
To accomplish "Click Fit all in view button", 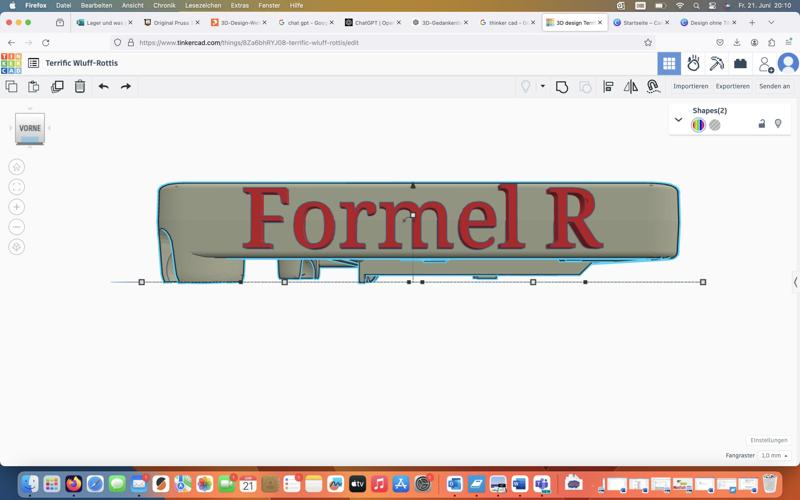I will (x=17, y=187).
